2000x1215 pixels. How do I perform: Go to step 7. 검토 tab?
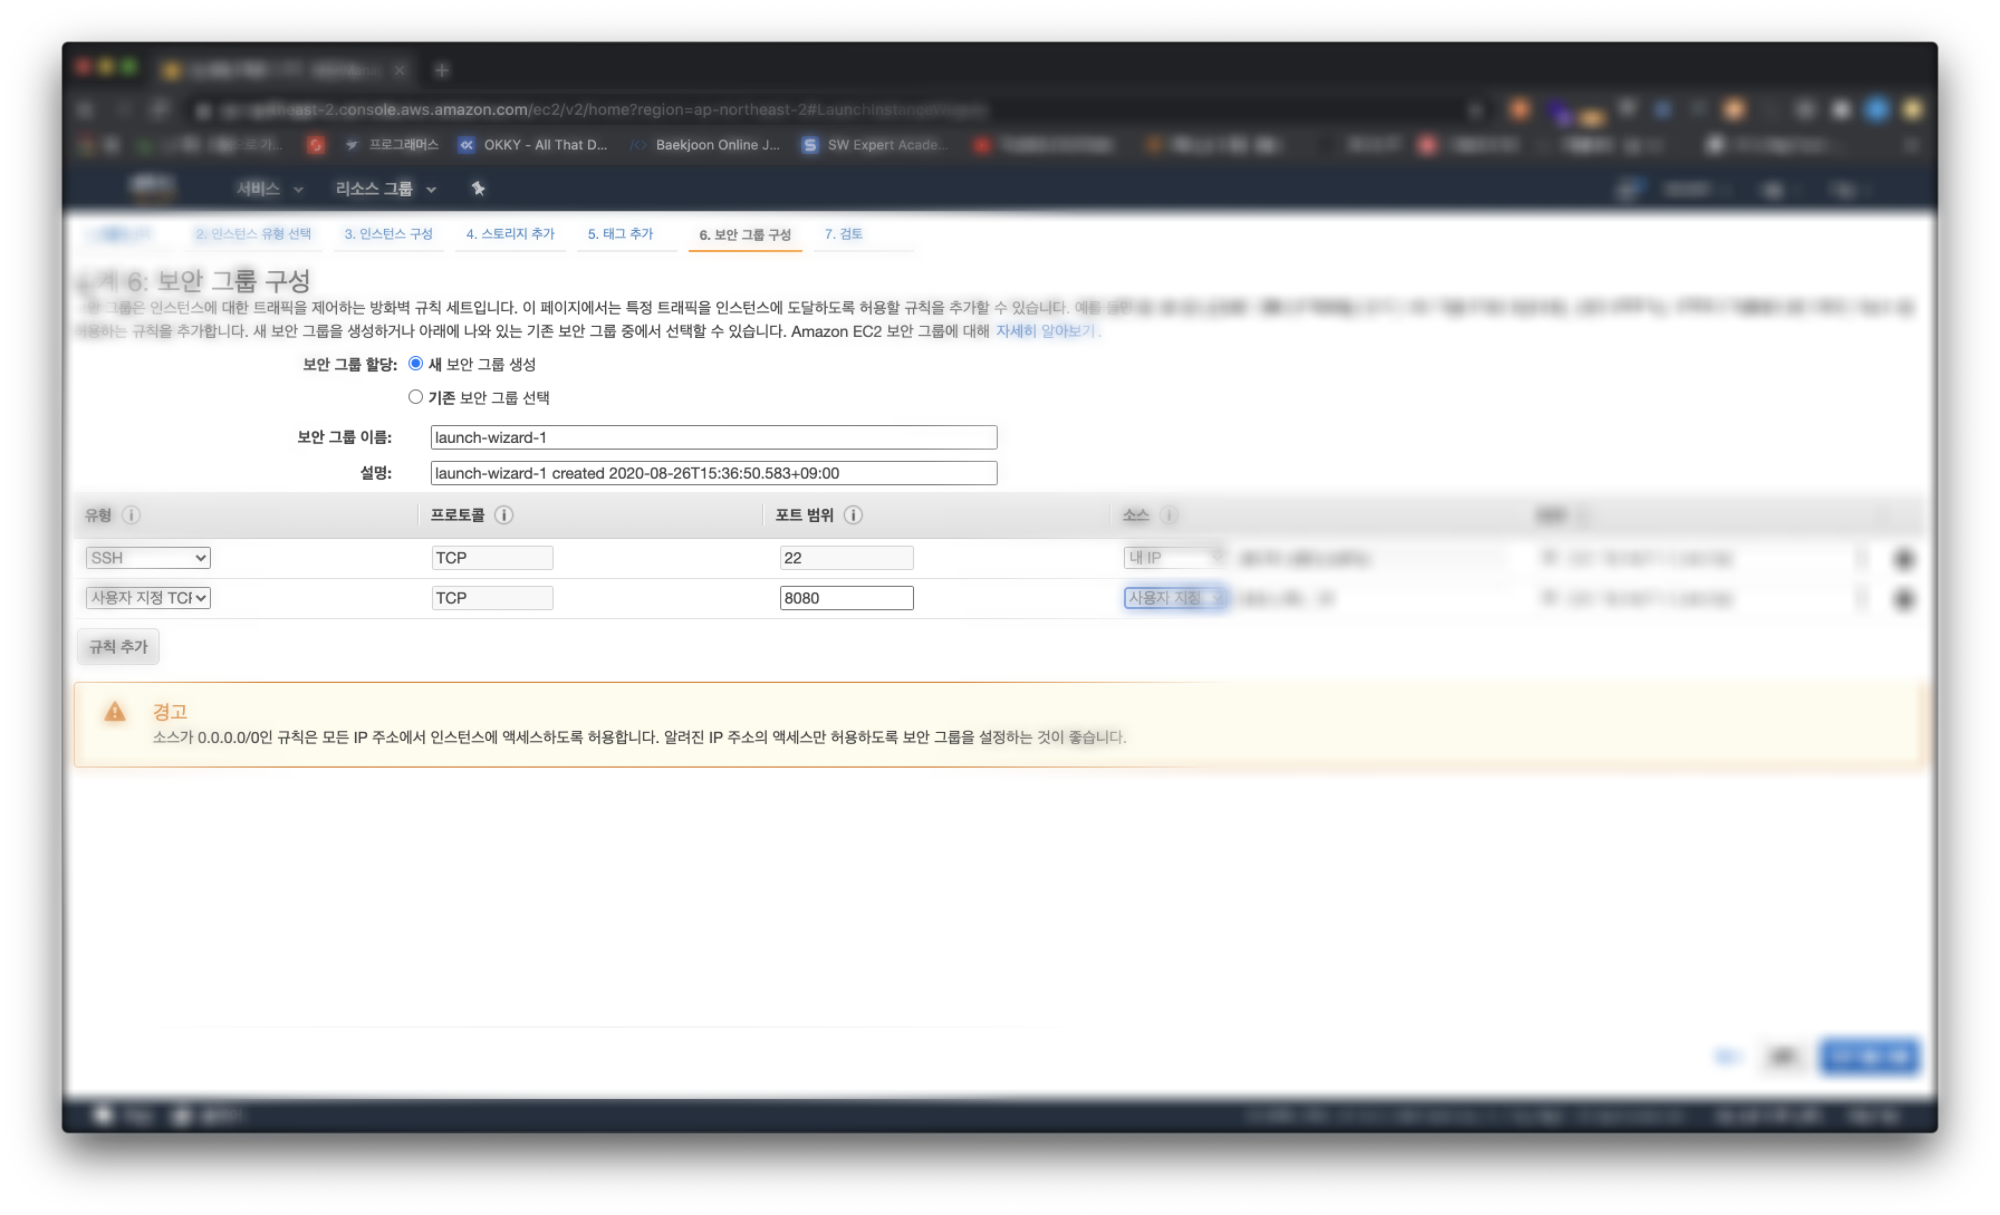pos(843,234)
